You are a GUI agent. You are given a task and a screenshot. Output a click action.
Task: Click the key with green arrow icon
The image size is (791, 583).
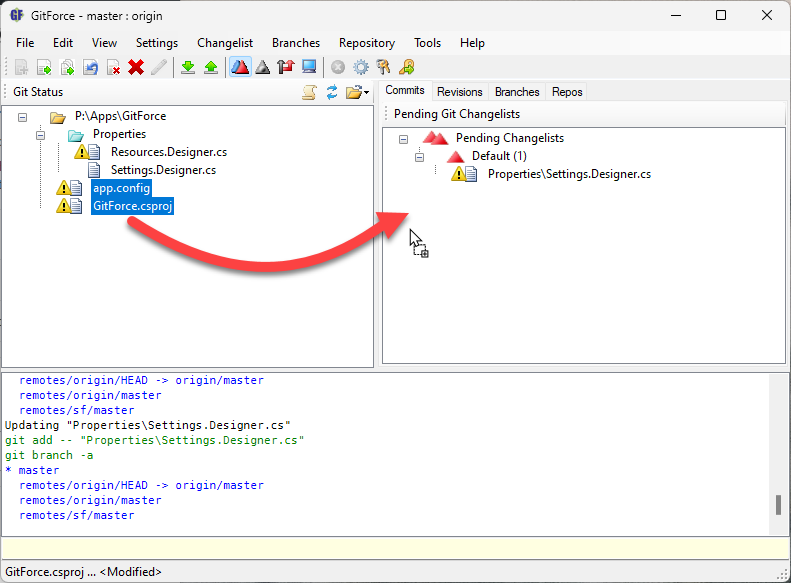click(x=407, y=67)
